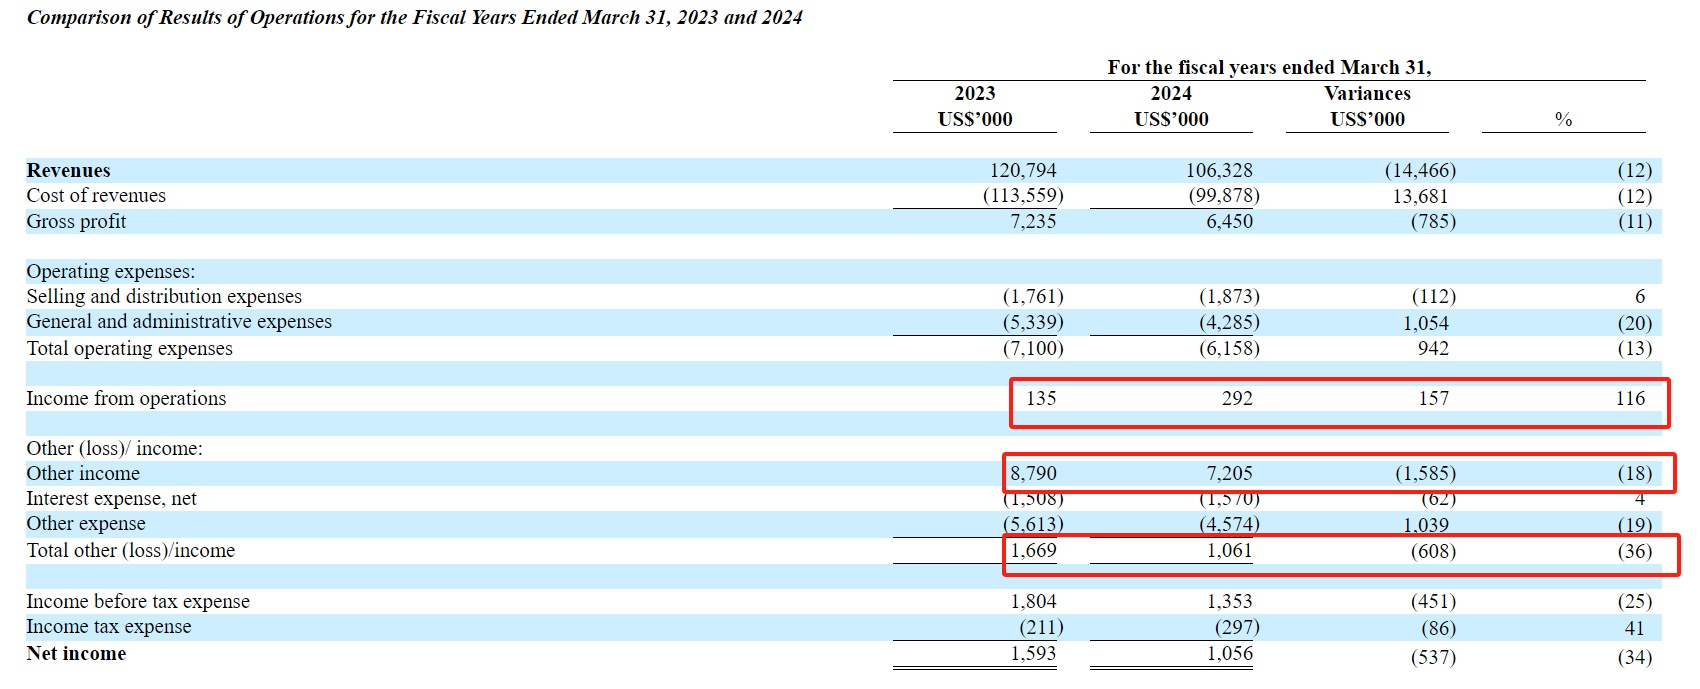
Task: Click Total other (loss)/income label
Action: click(x=130, y=550)
